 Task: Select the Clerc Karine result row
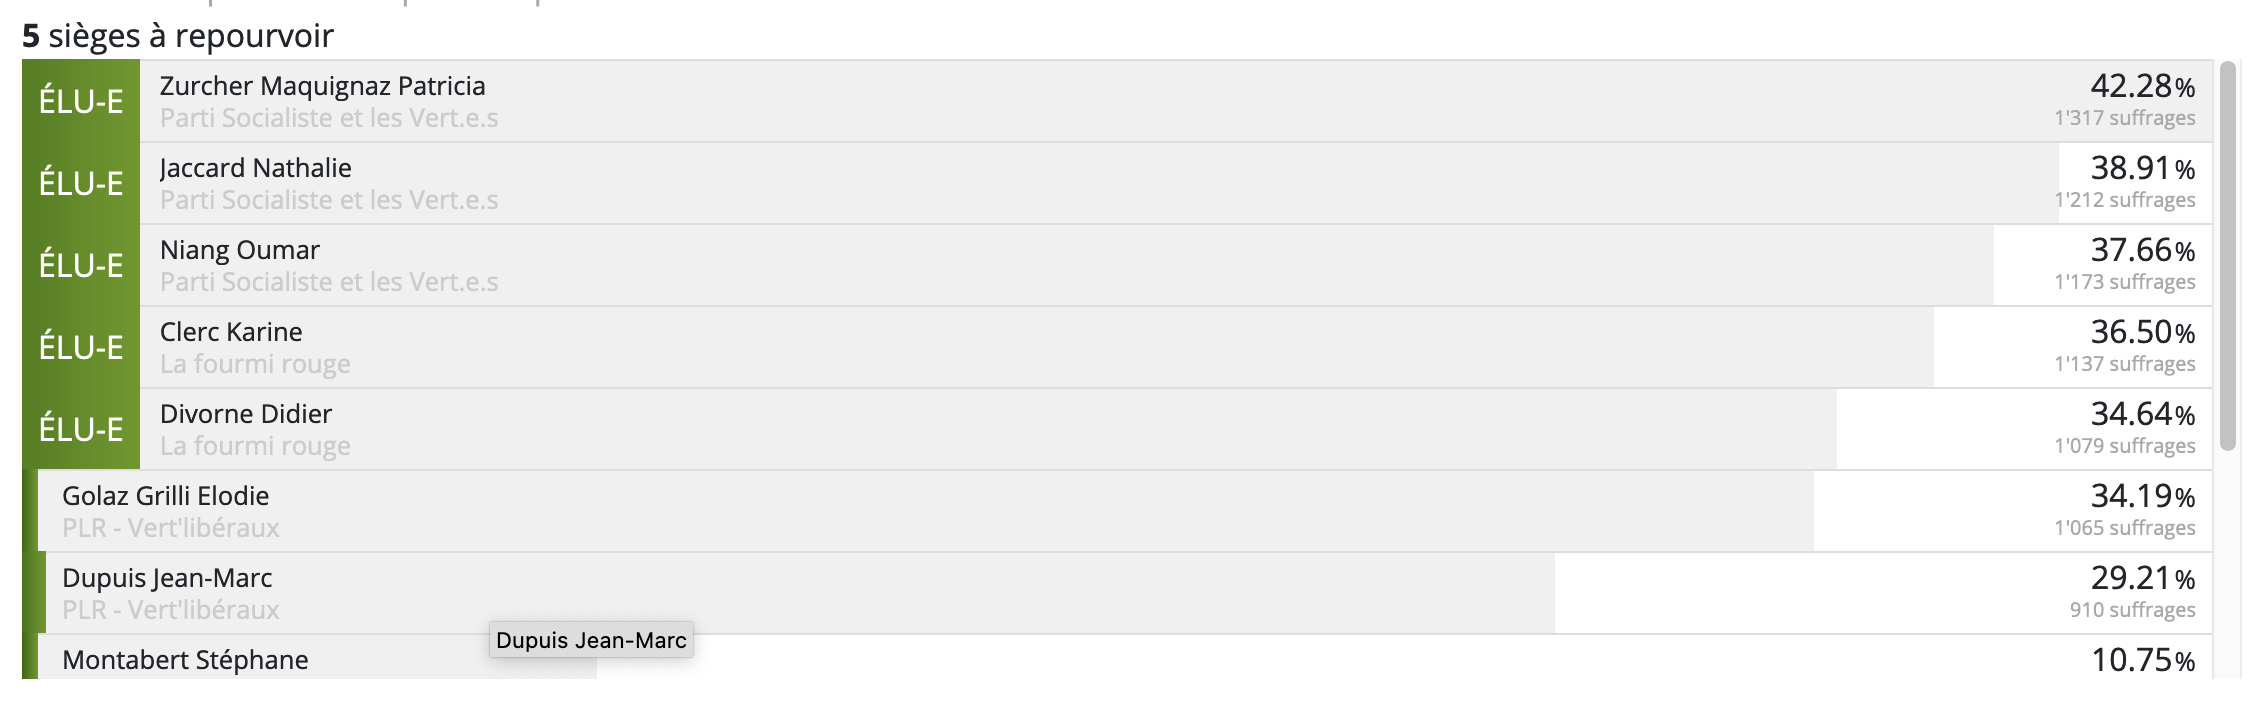click(x=1117, y=347)
